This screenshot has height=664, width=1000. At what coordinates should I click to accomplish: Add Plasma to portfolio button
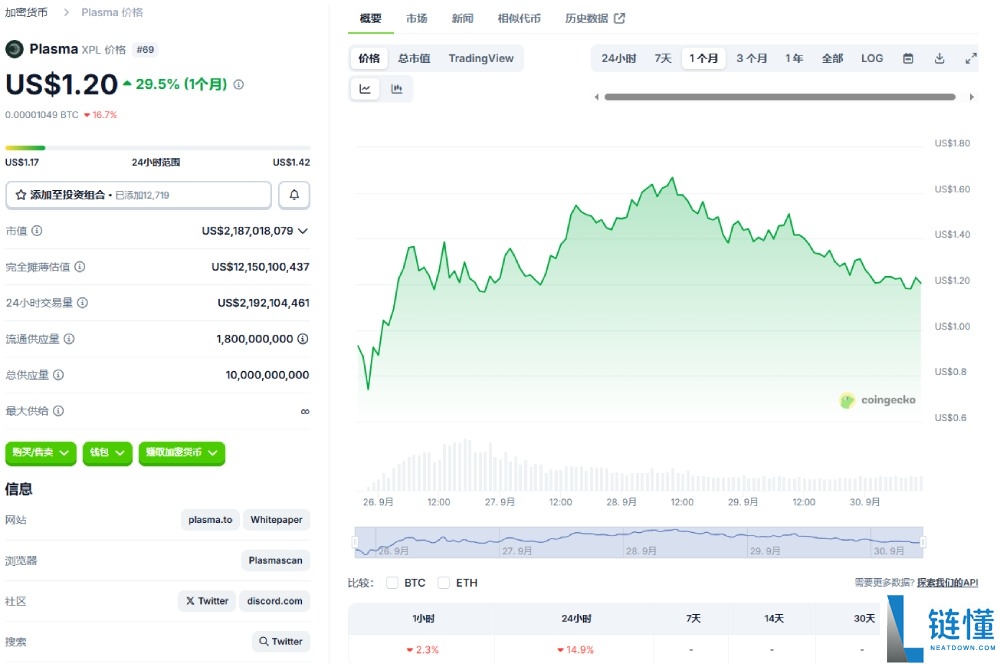[138, 195]
